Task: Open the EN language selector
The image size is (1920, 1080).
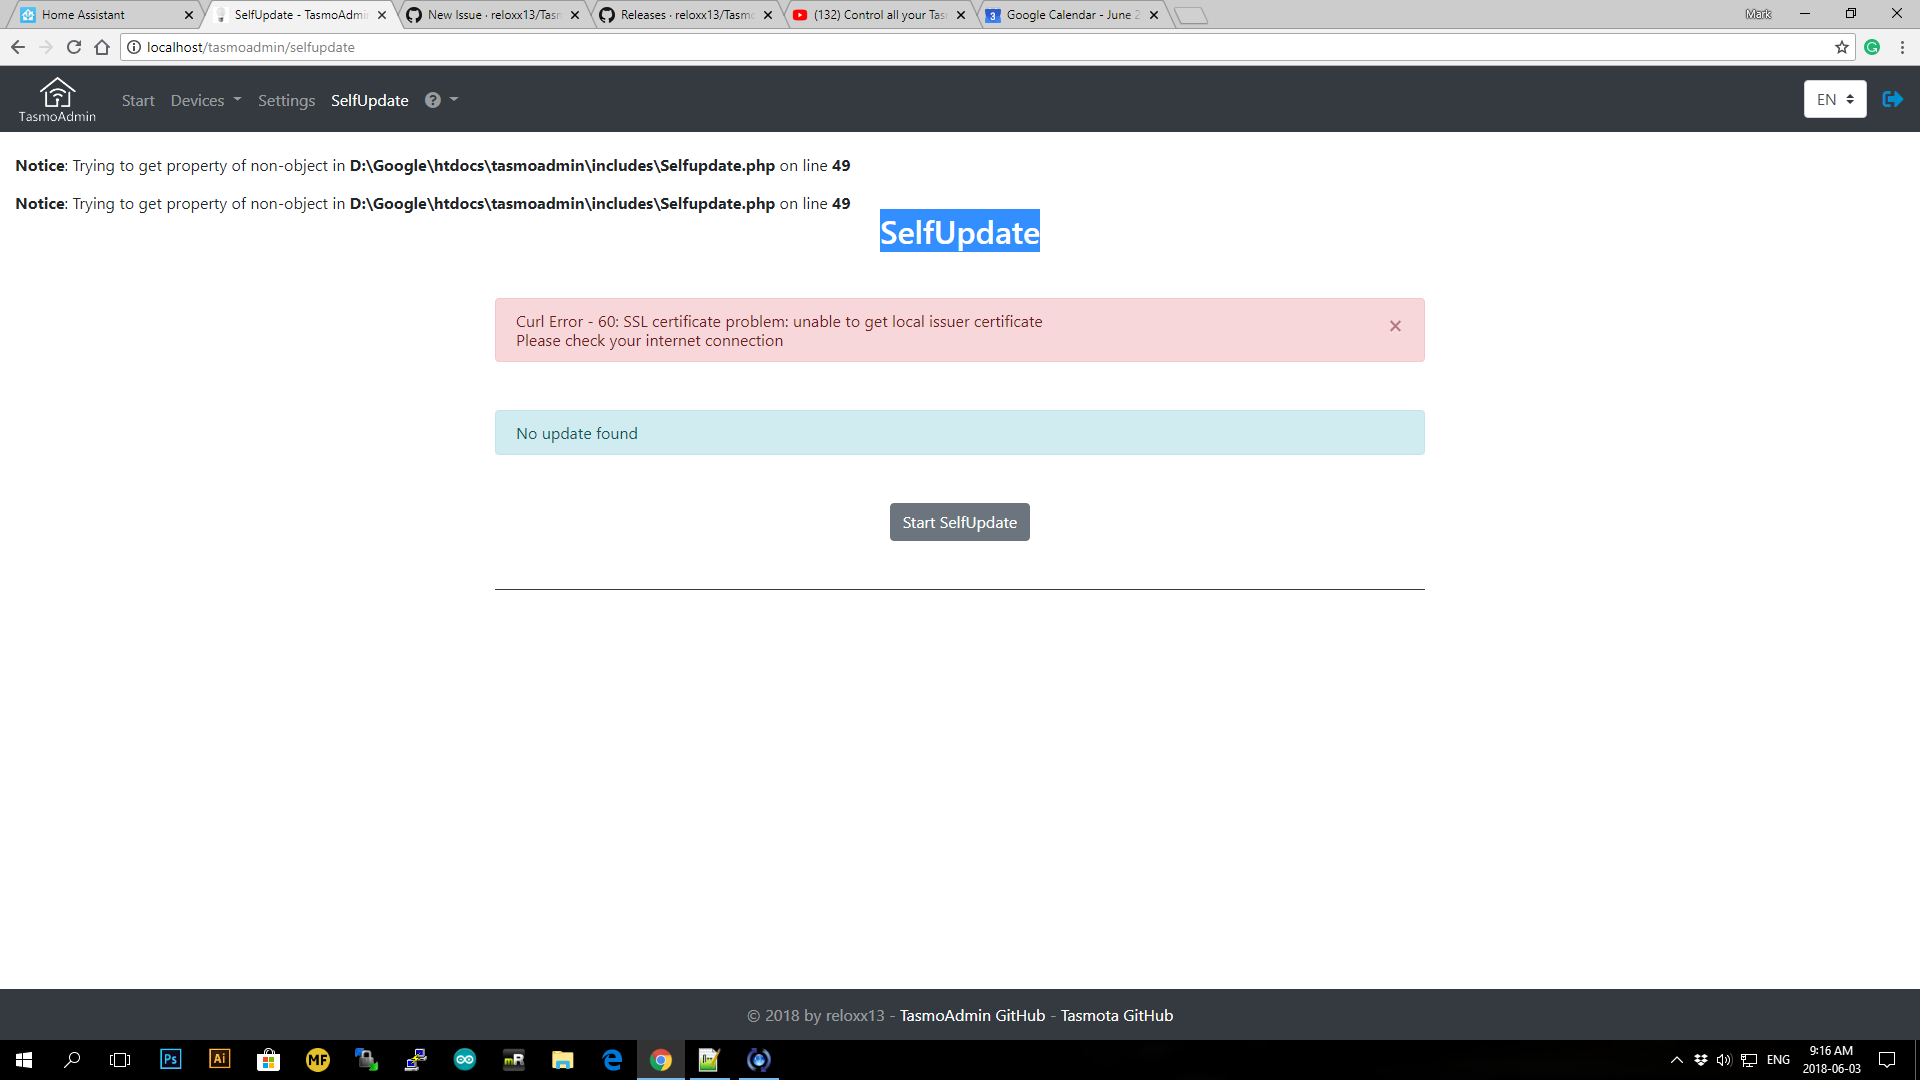Action: click(x=1834, y=99)
